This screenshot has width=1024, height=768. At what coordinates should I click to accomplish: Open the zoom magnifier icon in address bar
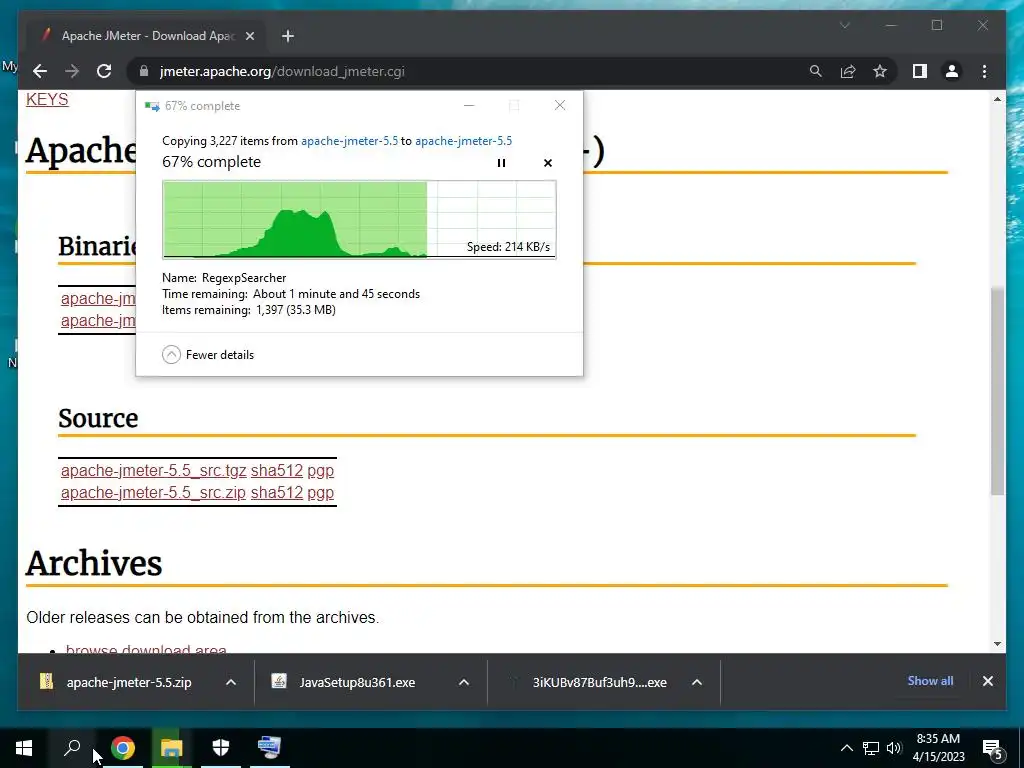coord(816,71)
